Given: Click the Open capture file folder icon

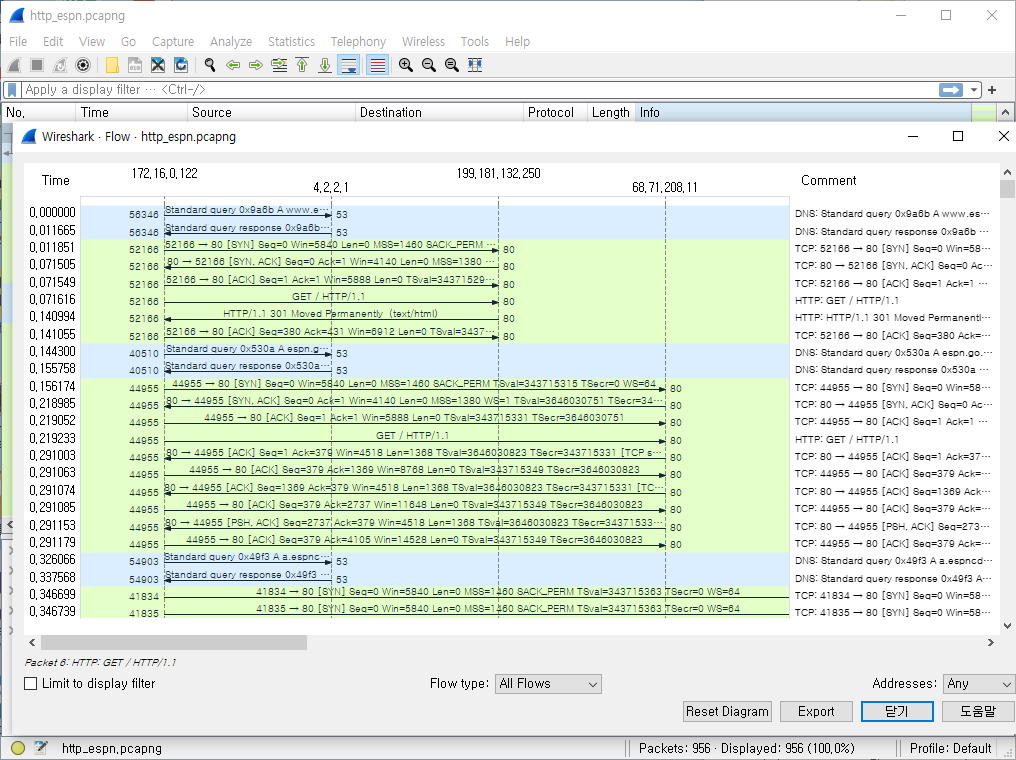Looking at the screenshot, I should (x=112, y=65).
